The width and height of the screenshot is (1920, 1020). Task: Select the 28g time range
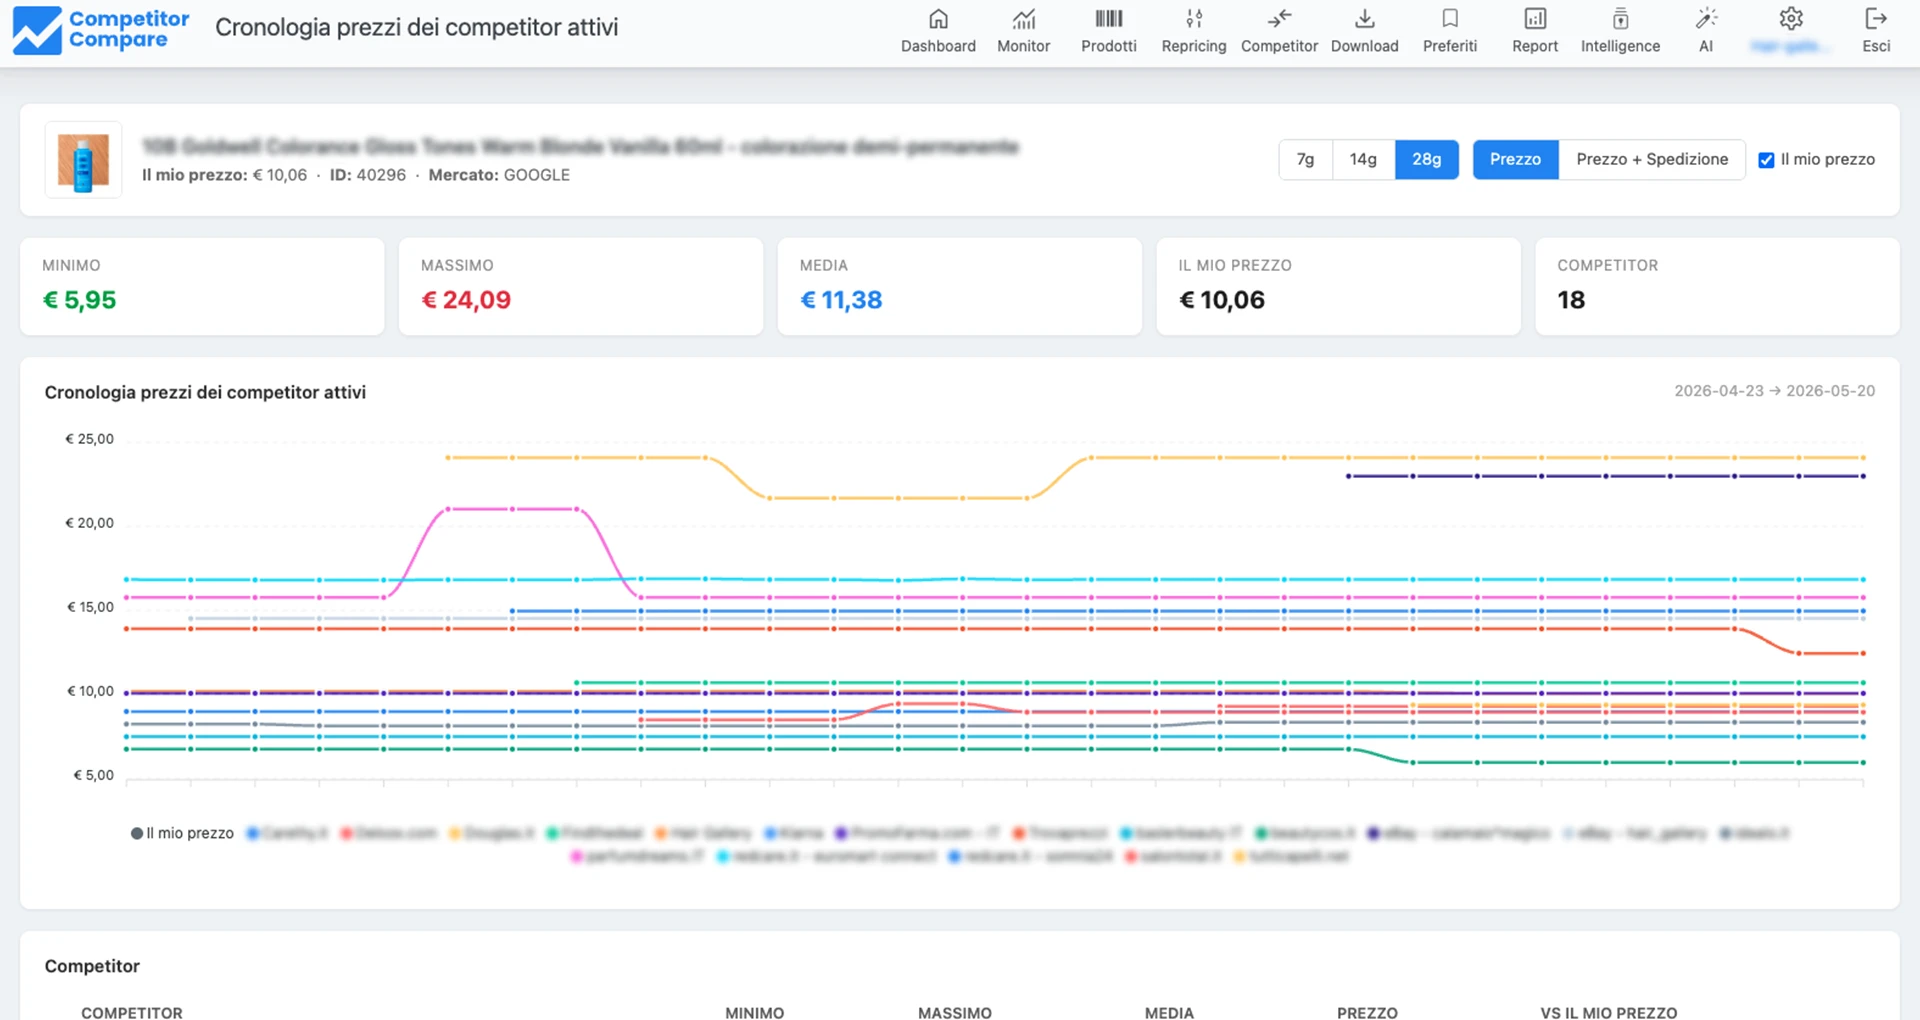click(1426, 159)
